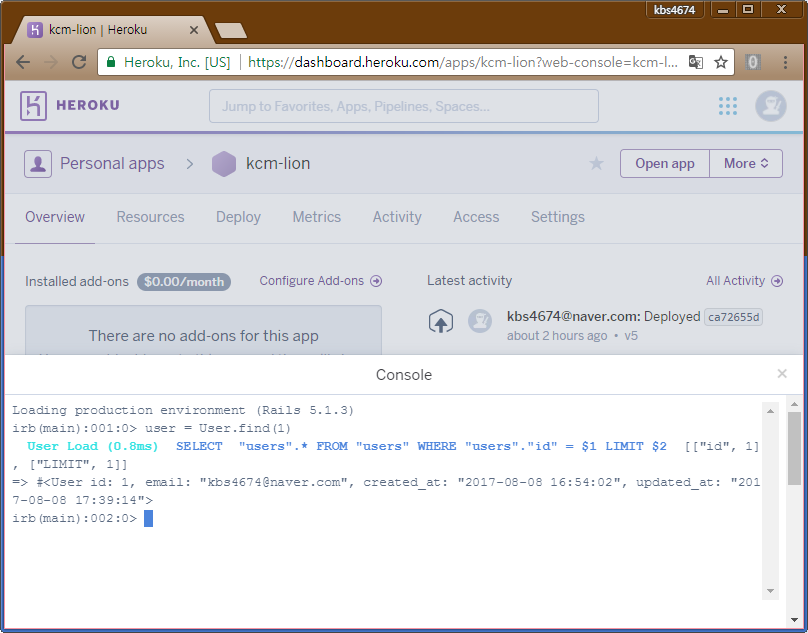Click the deployer avatar in Latest activity

(480, 321)
